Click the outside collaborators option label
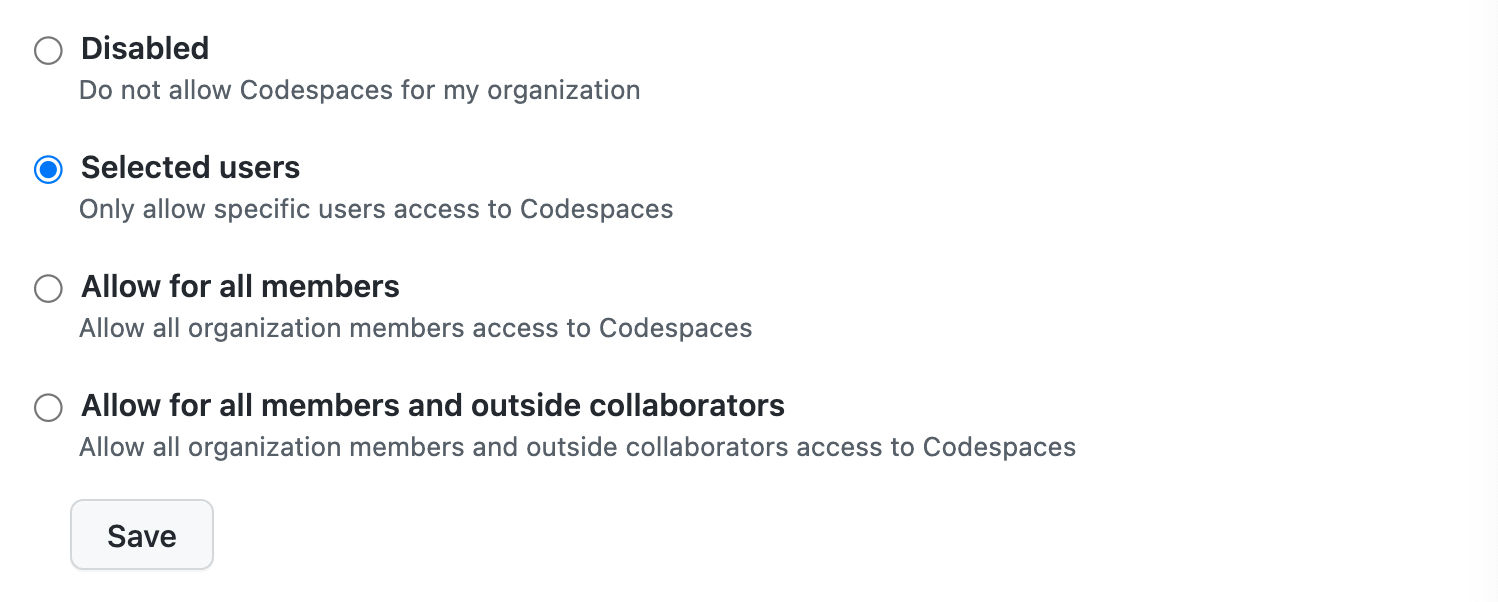Image resolution: width=1498 pixels, height=602 pixels. [432, 406]
